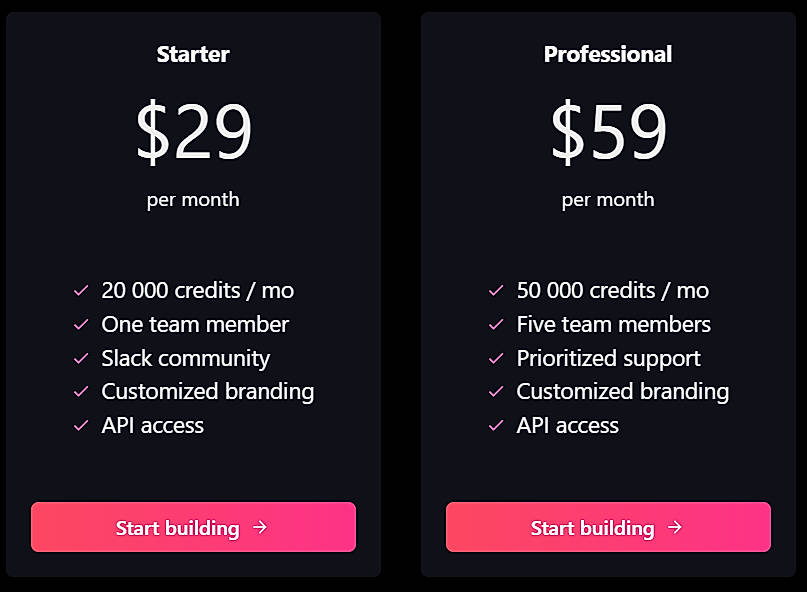Screen dimensions: 807x592
Task: Click the $59 price text
Action: [608, 130]
